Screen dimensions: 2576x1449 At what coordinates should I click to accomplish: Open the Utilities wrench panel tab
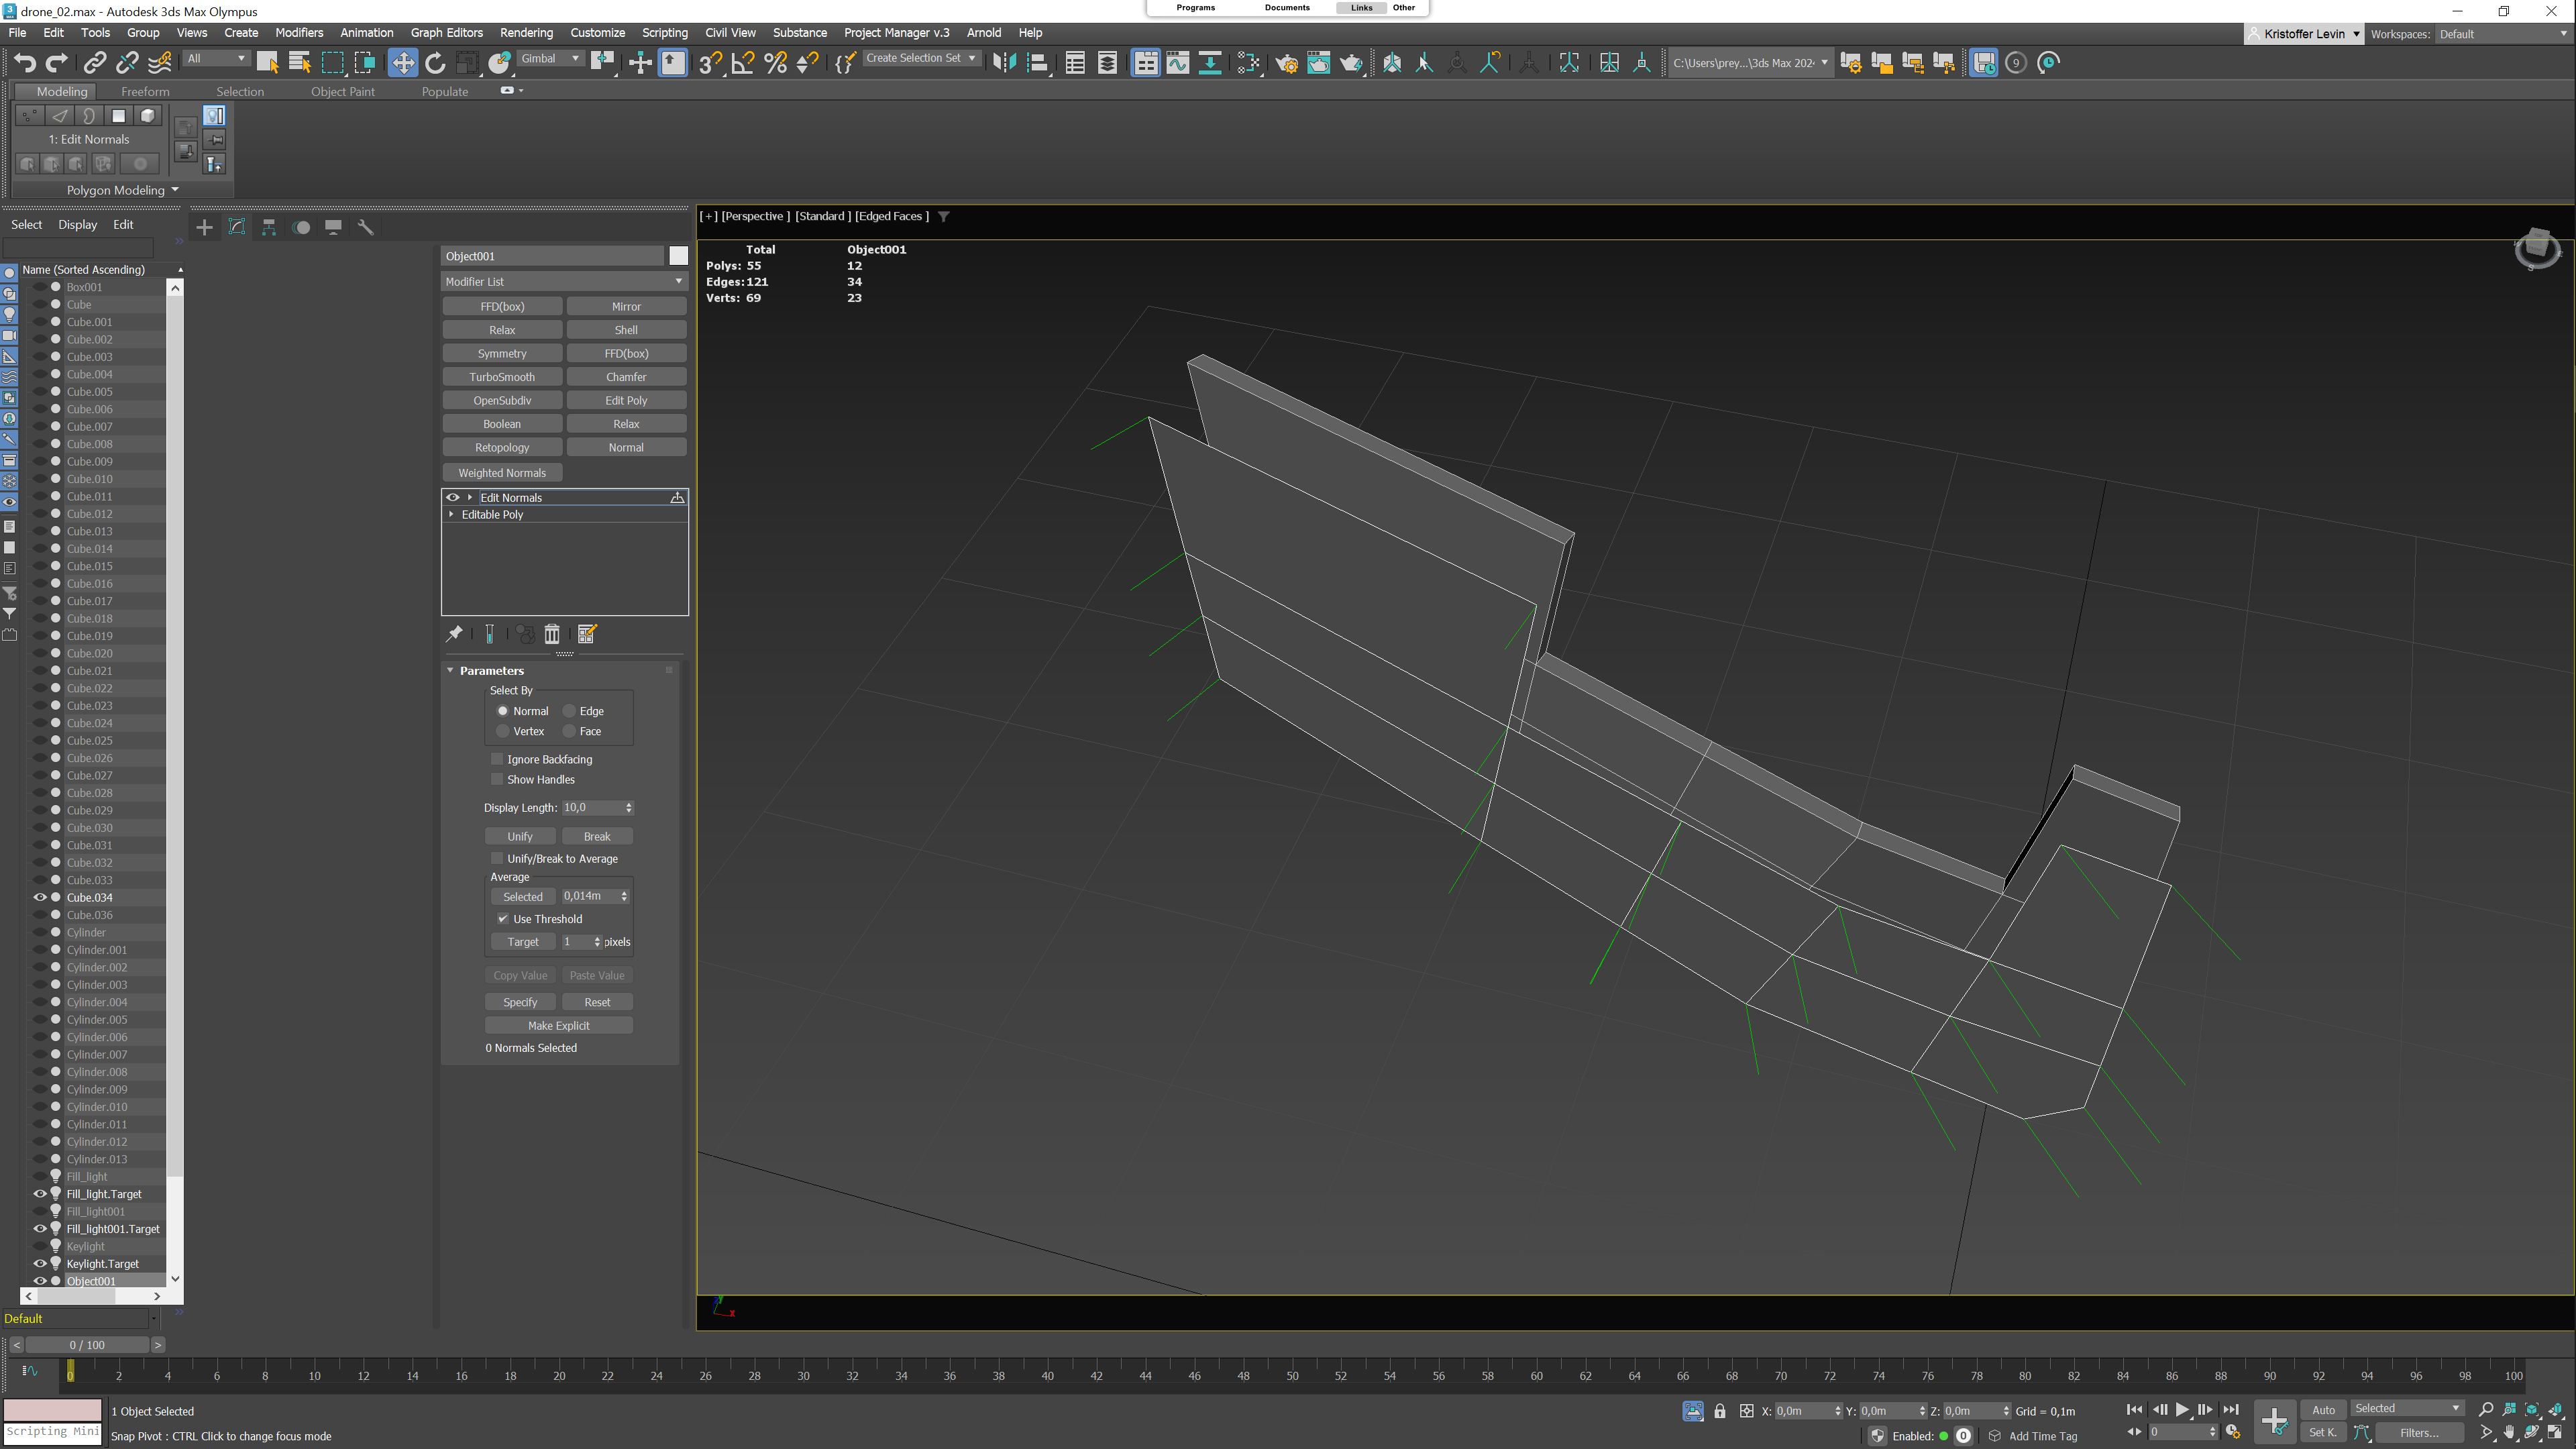(366, 227)
